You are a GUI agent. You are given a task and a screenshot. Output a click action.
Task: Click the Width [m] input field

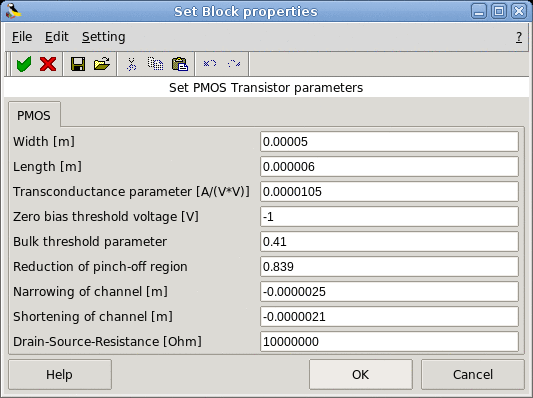click(389, 141)
